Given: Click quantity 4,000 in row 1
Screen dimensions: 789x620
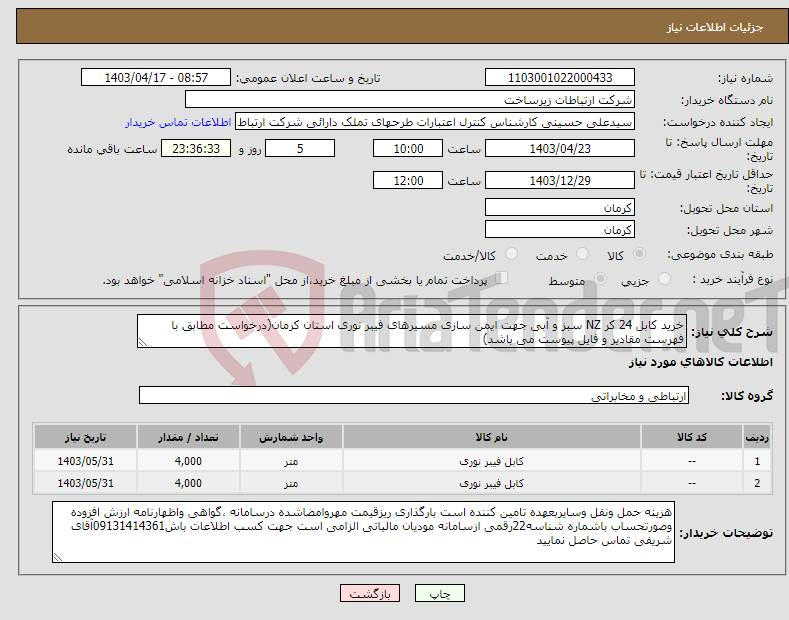Looking at the screenshot, I should 188,461.
